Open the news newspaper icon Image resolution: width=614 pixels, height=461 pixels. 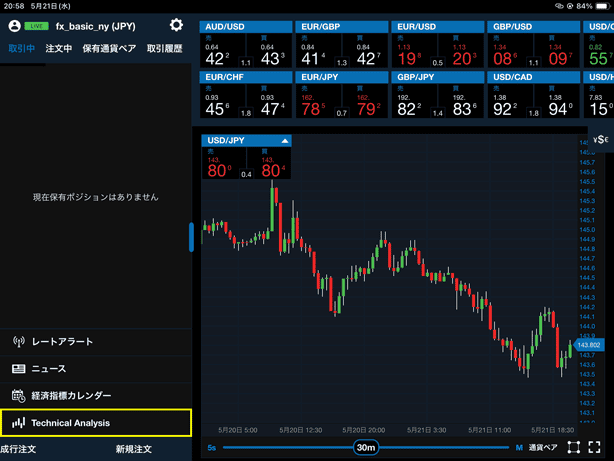coord(18,369)
